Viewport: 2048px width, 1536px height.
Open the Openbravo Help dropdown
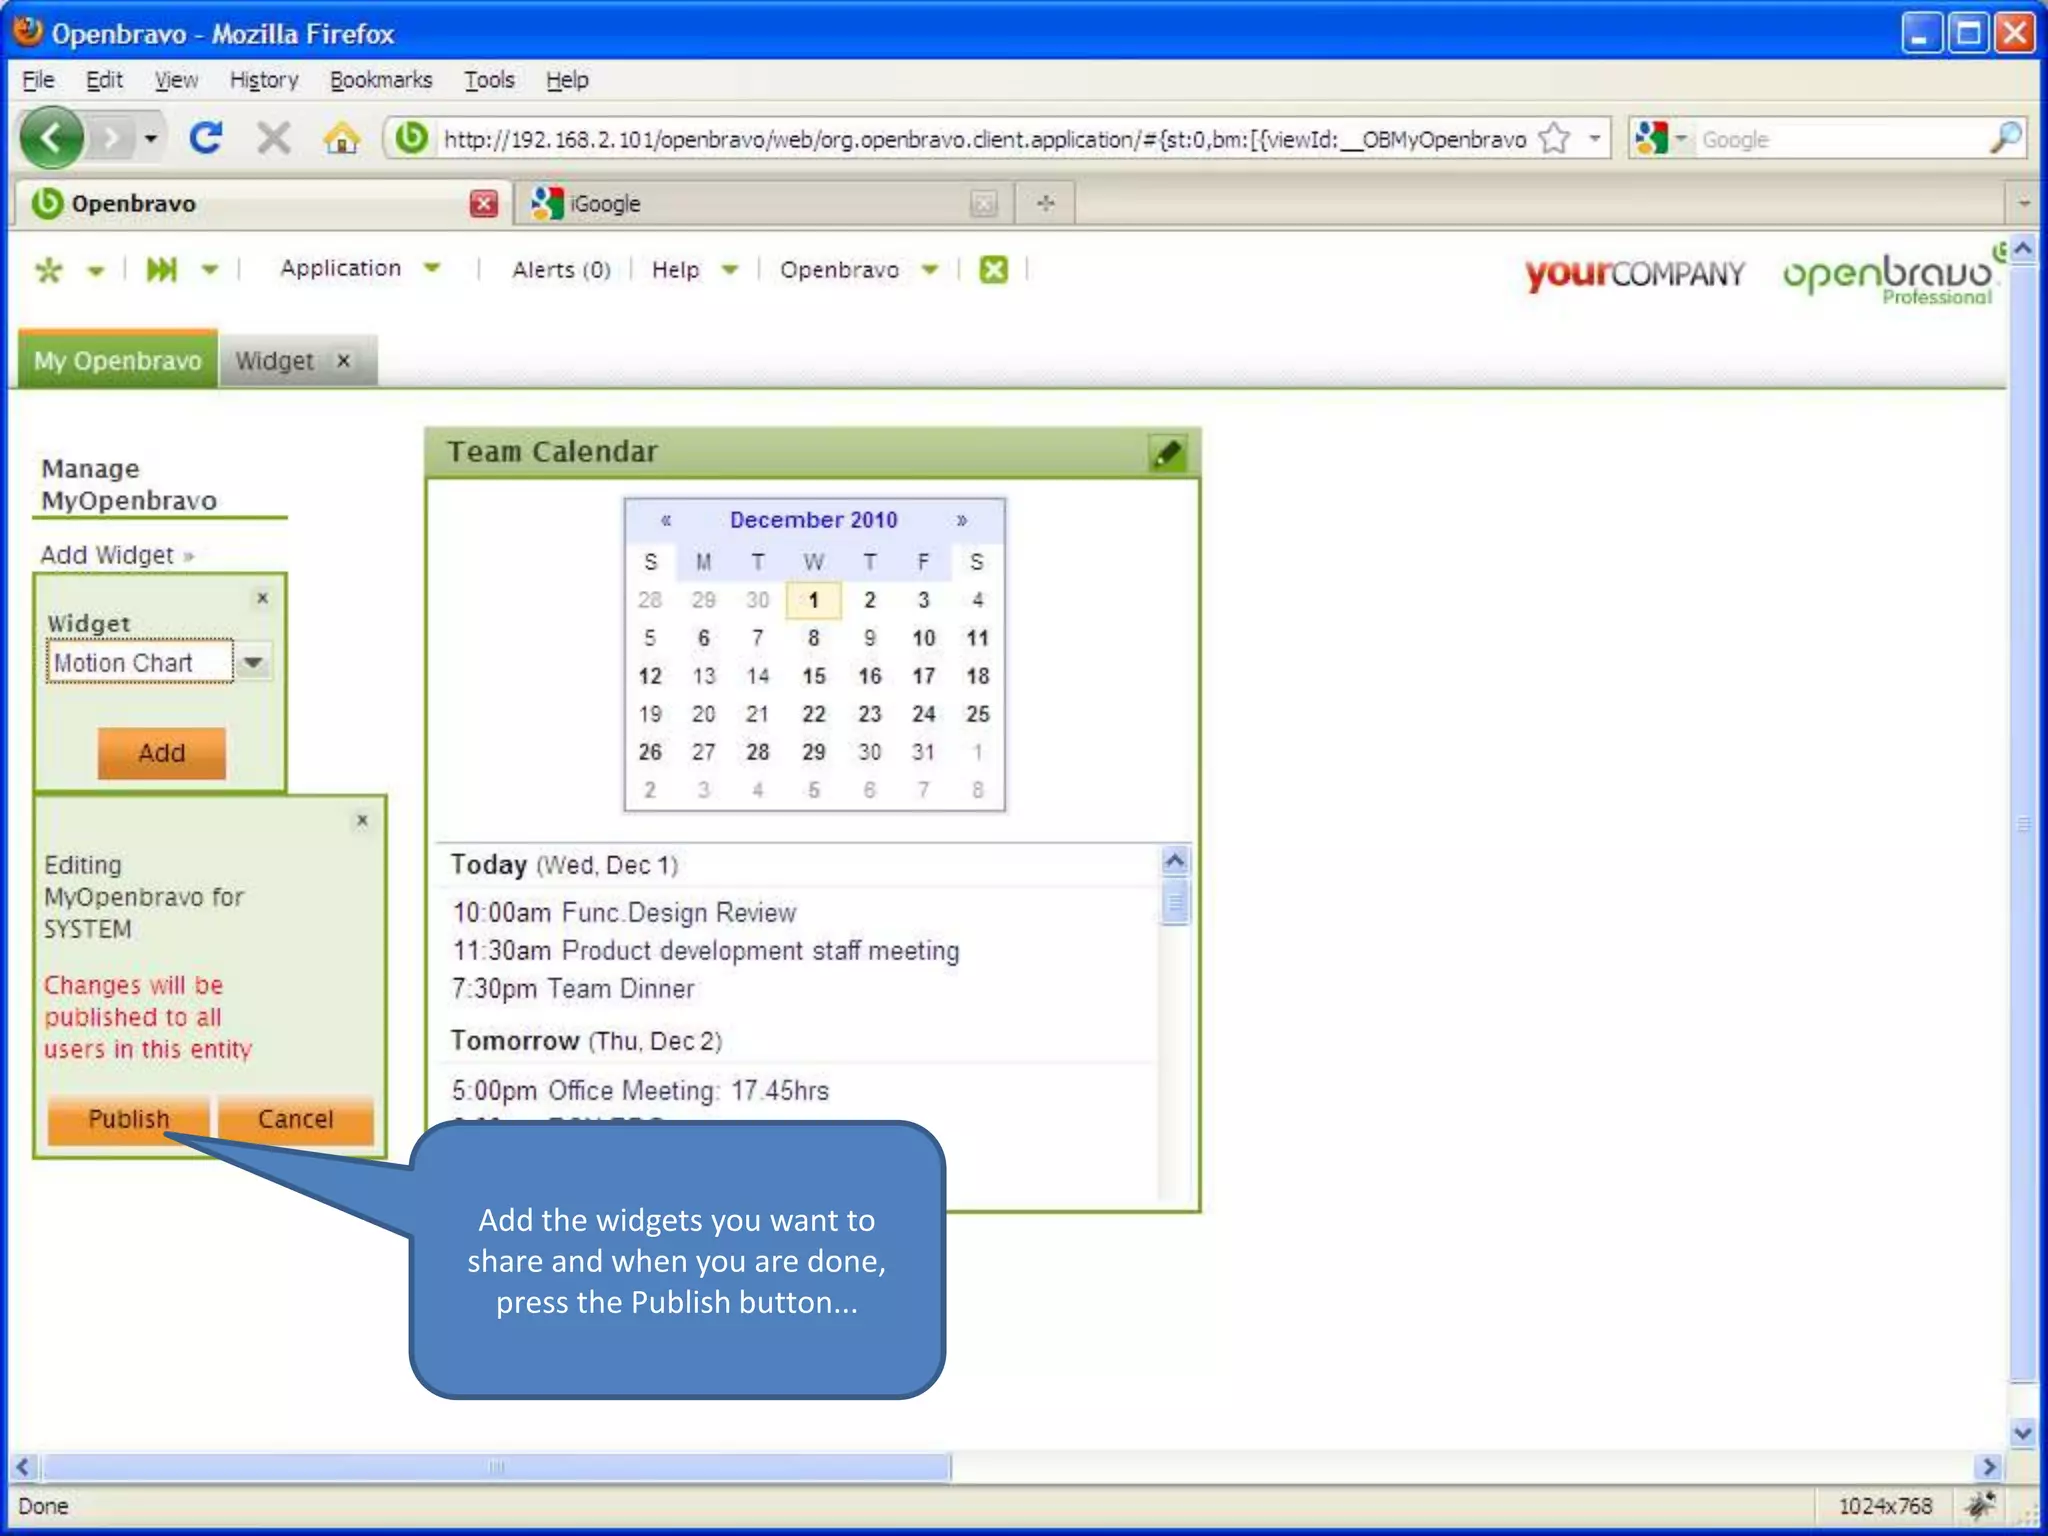[695, 269]
